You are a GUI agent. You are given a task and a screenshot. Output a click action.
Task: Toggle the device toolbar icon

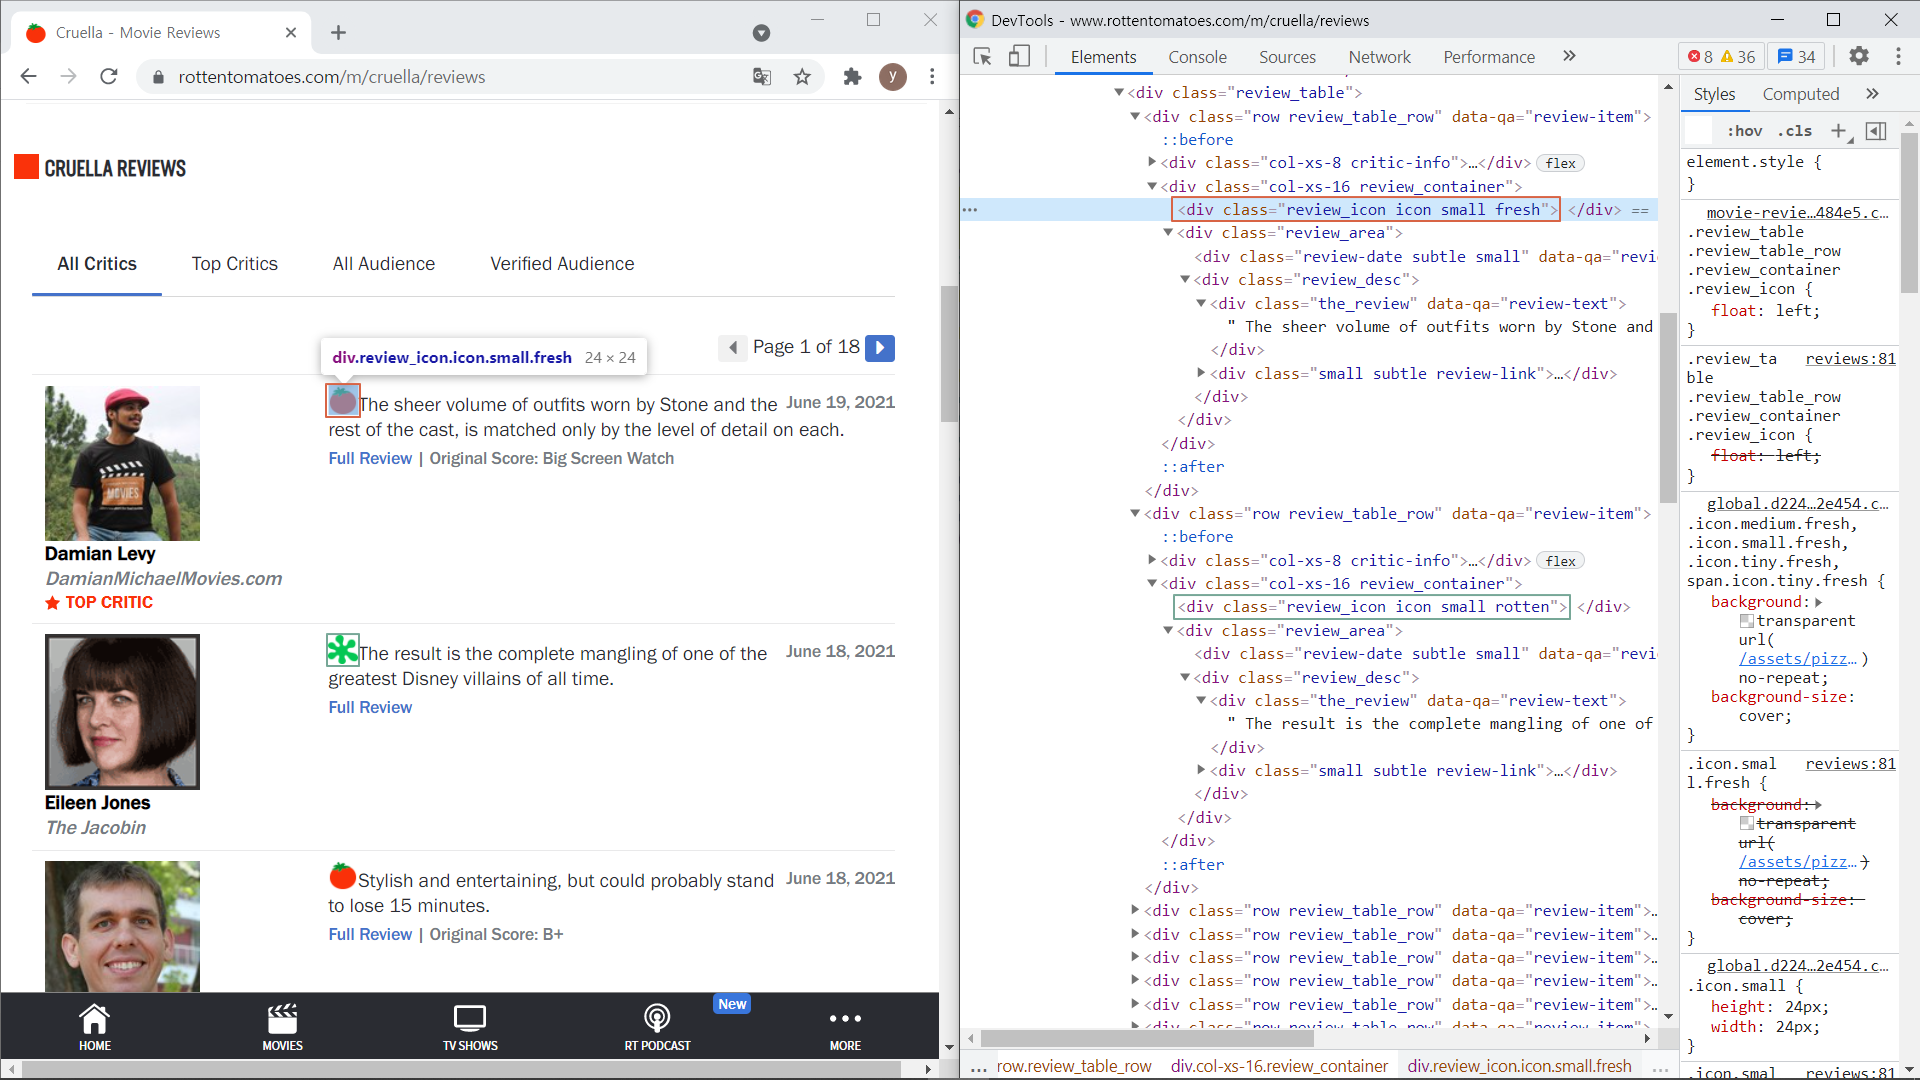(1019, 57)
